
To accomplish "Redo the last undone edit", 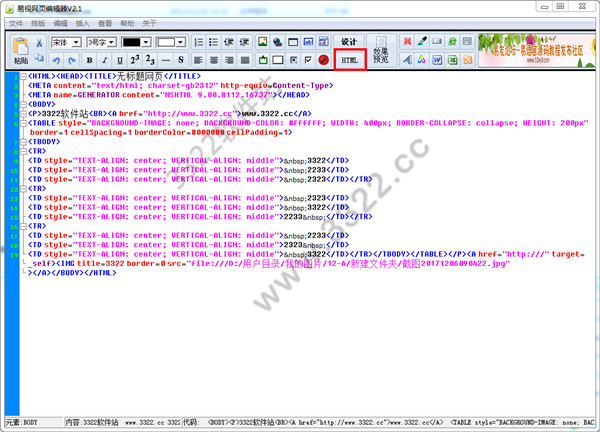I will click(72, 60).
